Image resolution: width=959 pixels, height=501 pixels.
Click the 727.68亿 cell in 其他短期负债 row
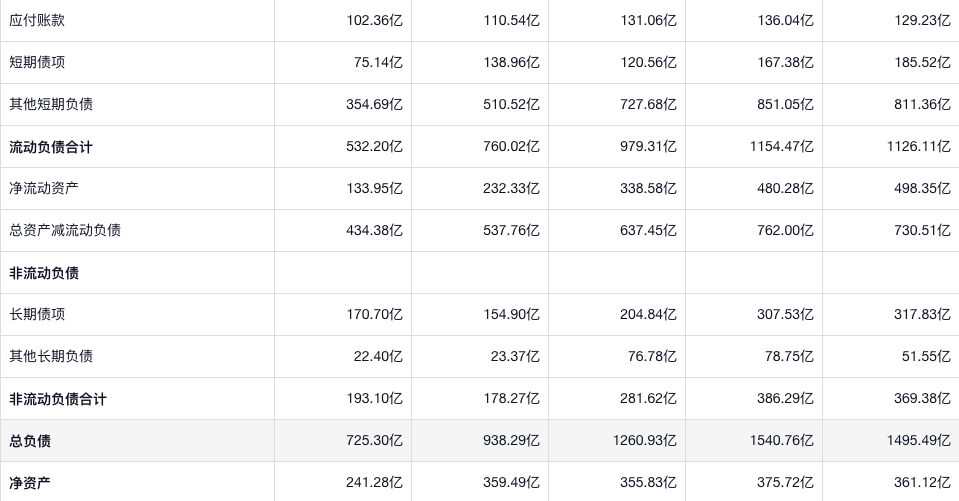648,104
